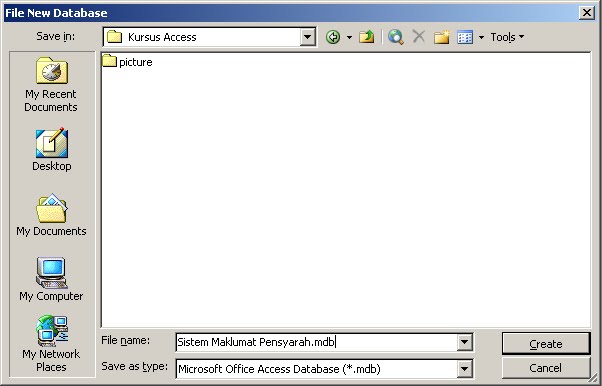The image size is (602, 386).
Task: Click the Delete X icon in toolbar
Action: click(x=418, y=37)
